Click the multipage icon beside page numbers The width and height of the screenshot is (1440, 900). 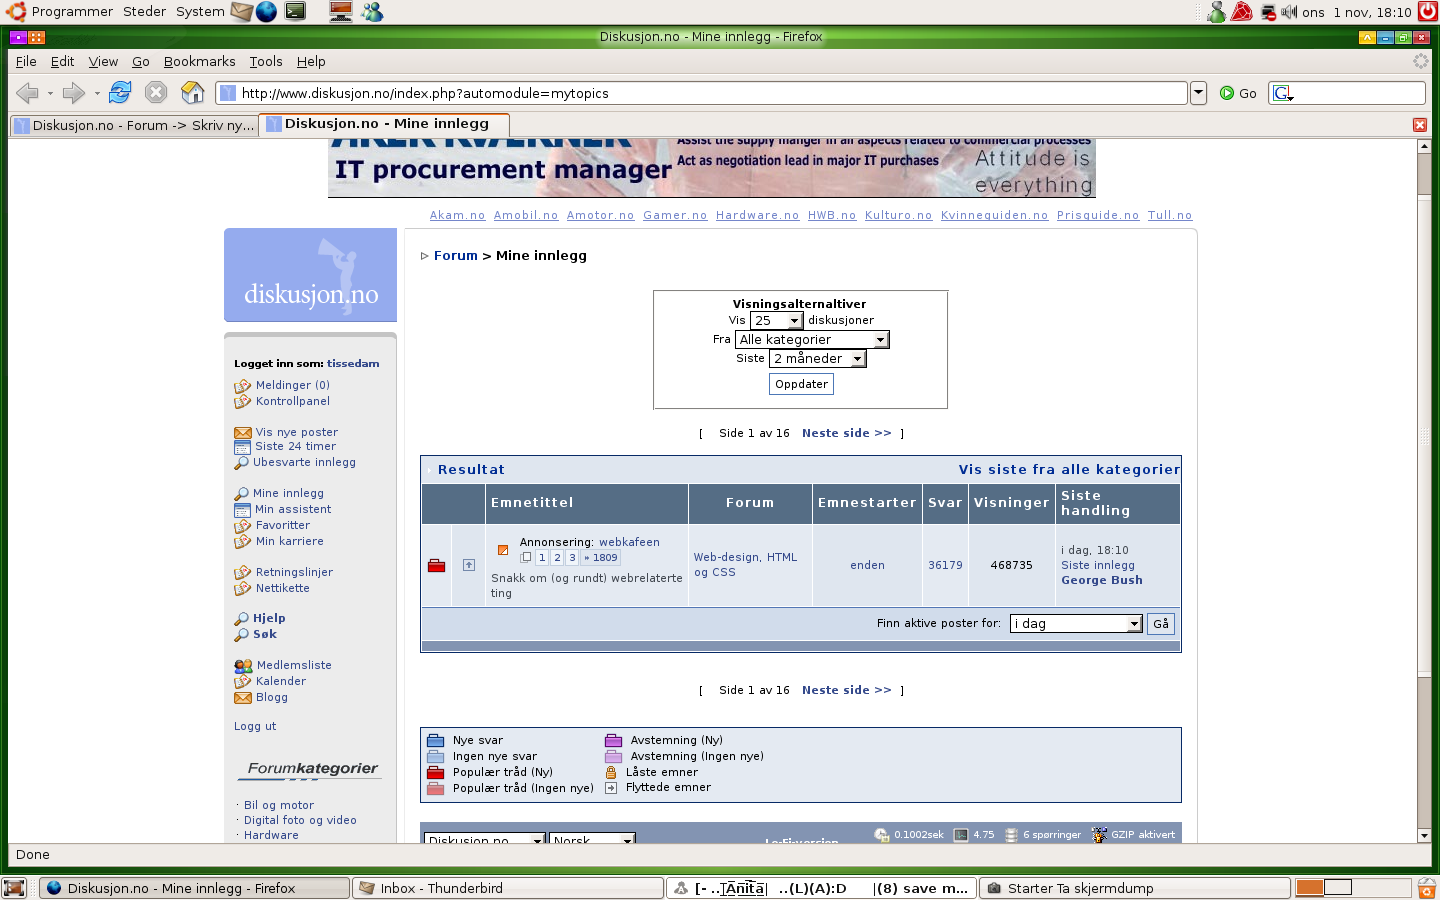point(526,558)
